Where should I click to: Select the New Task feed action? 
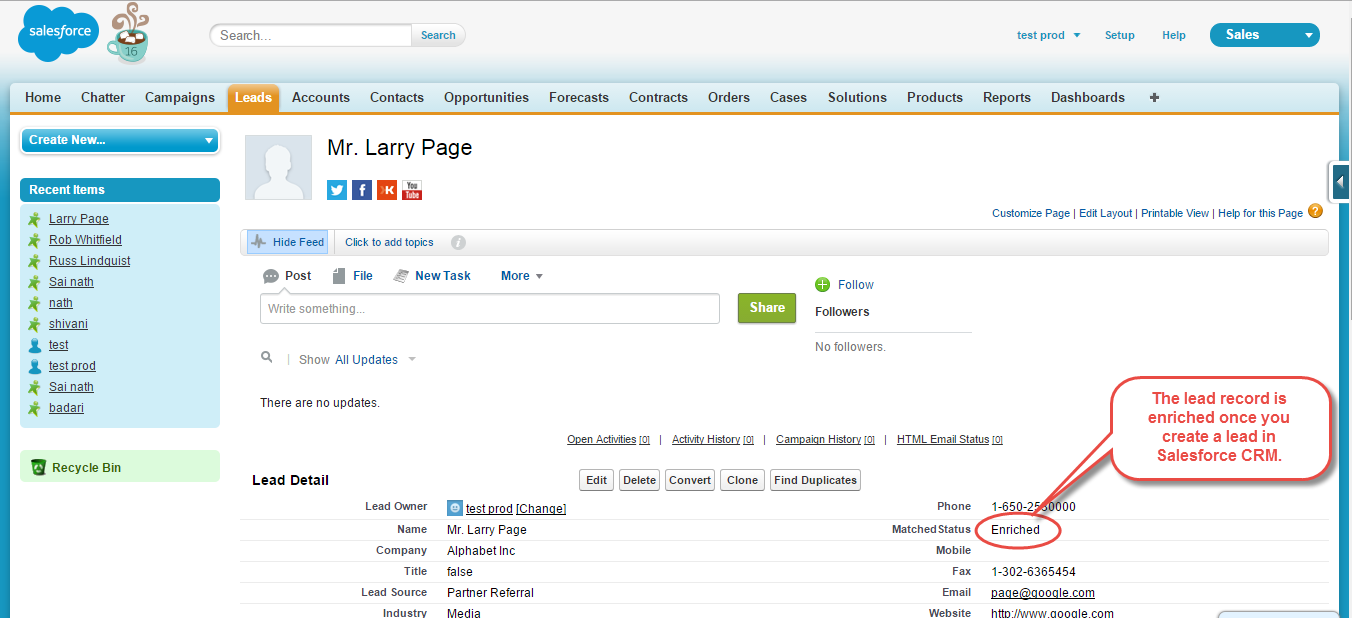432,276
